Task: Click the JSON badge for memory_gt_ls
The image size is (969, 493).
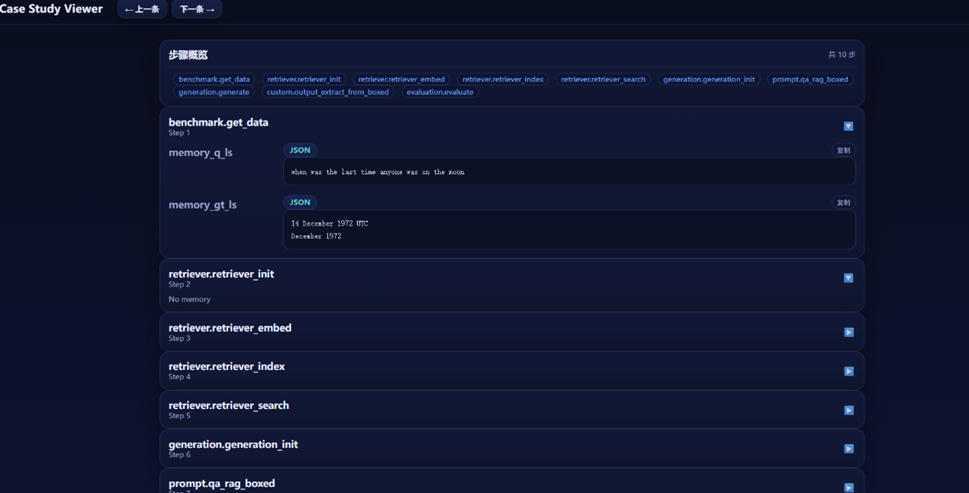Action: (x=300, y=202)
